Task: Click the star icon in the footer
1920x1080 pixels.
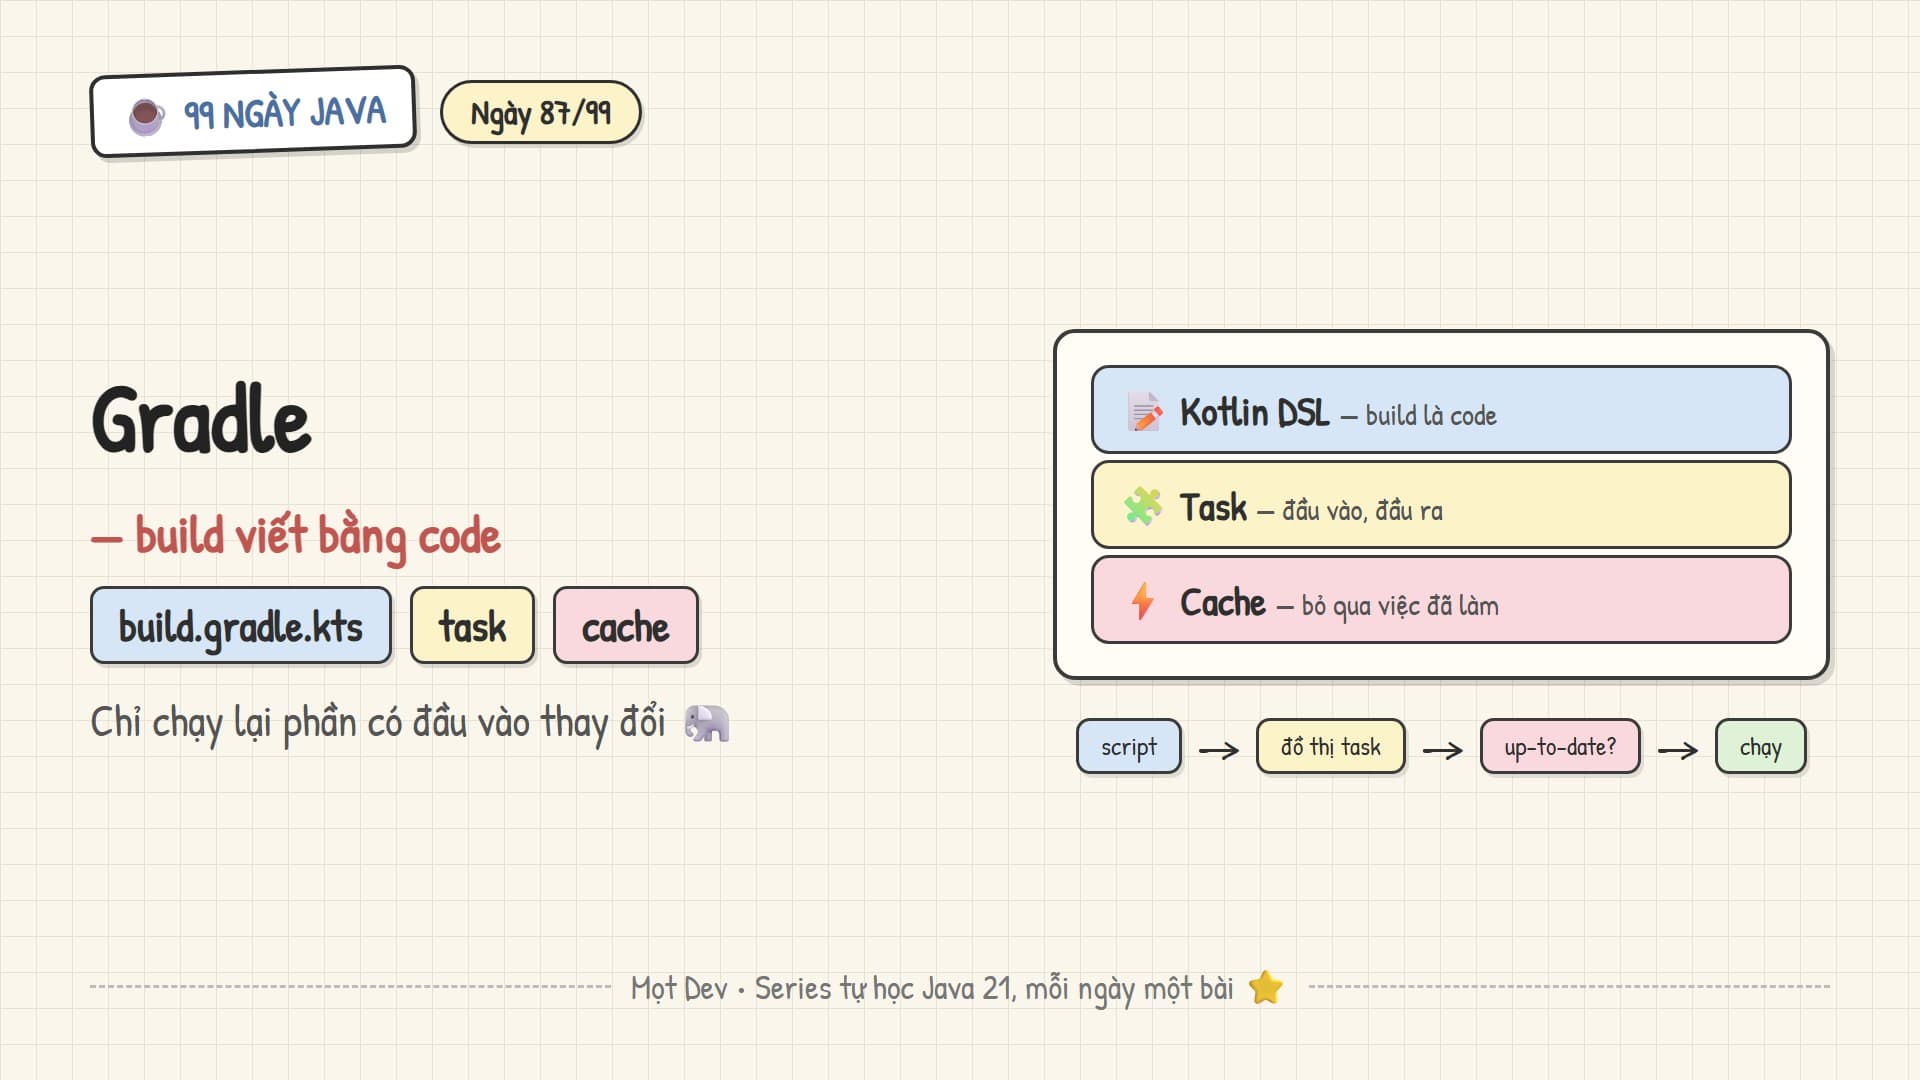Action: pyautogui.click(x=1266, y=987)
